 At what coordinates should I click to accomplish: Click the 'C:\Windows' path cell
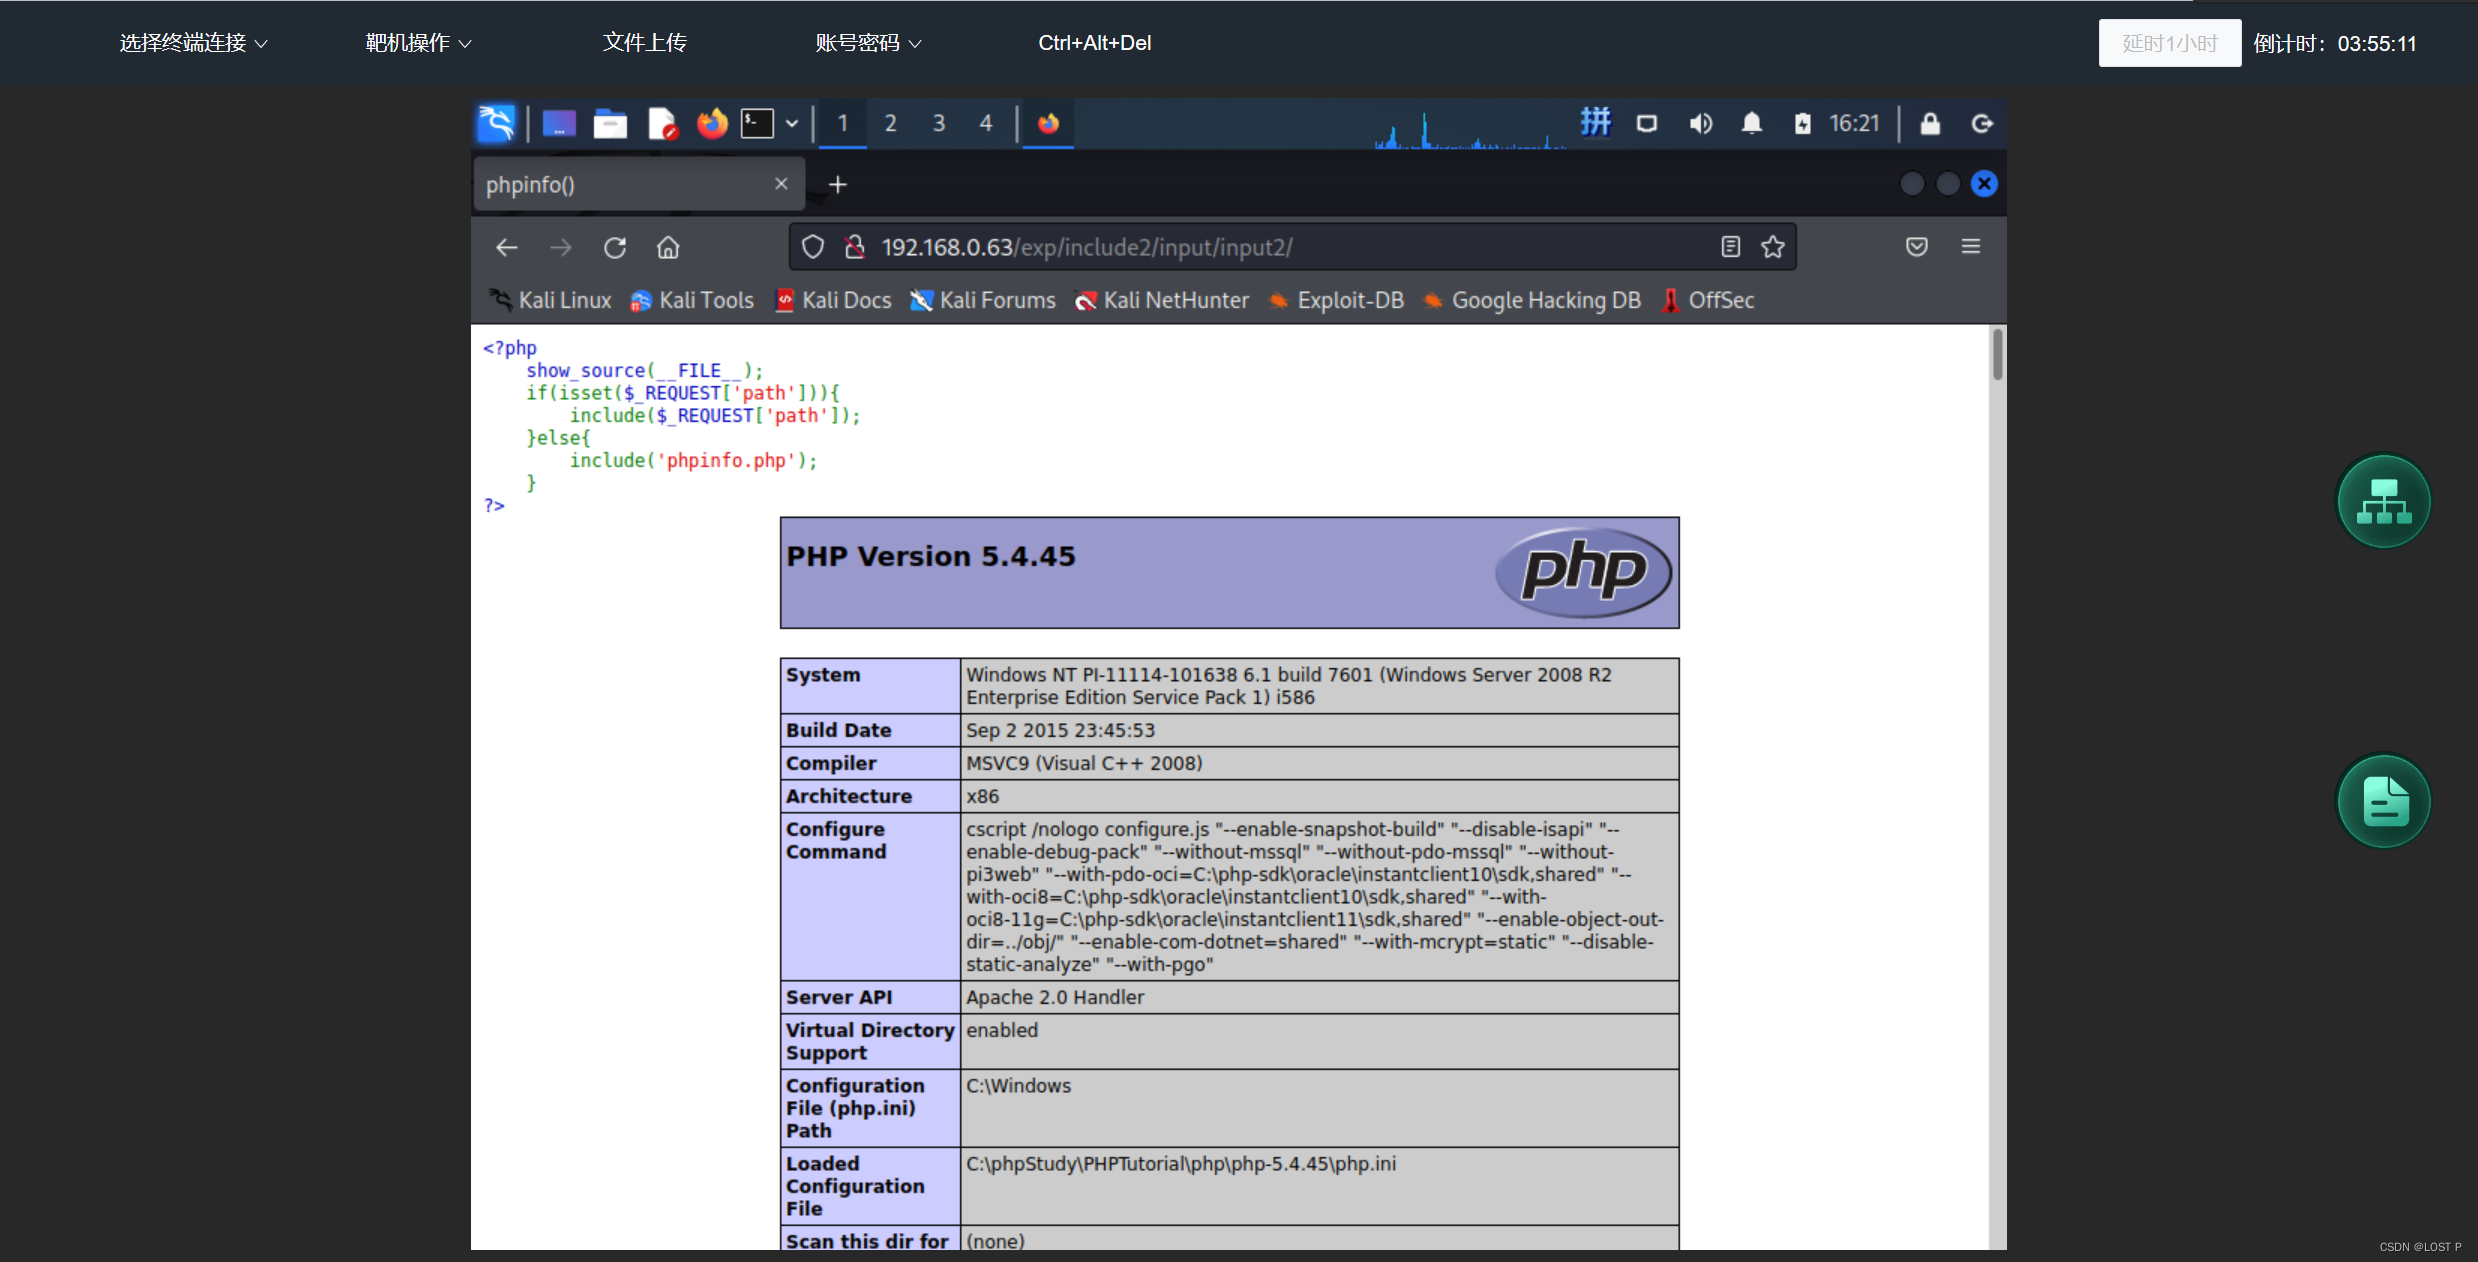click(1319, 1108)
